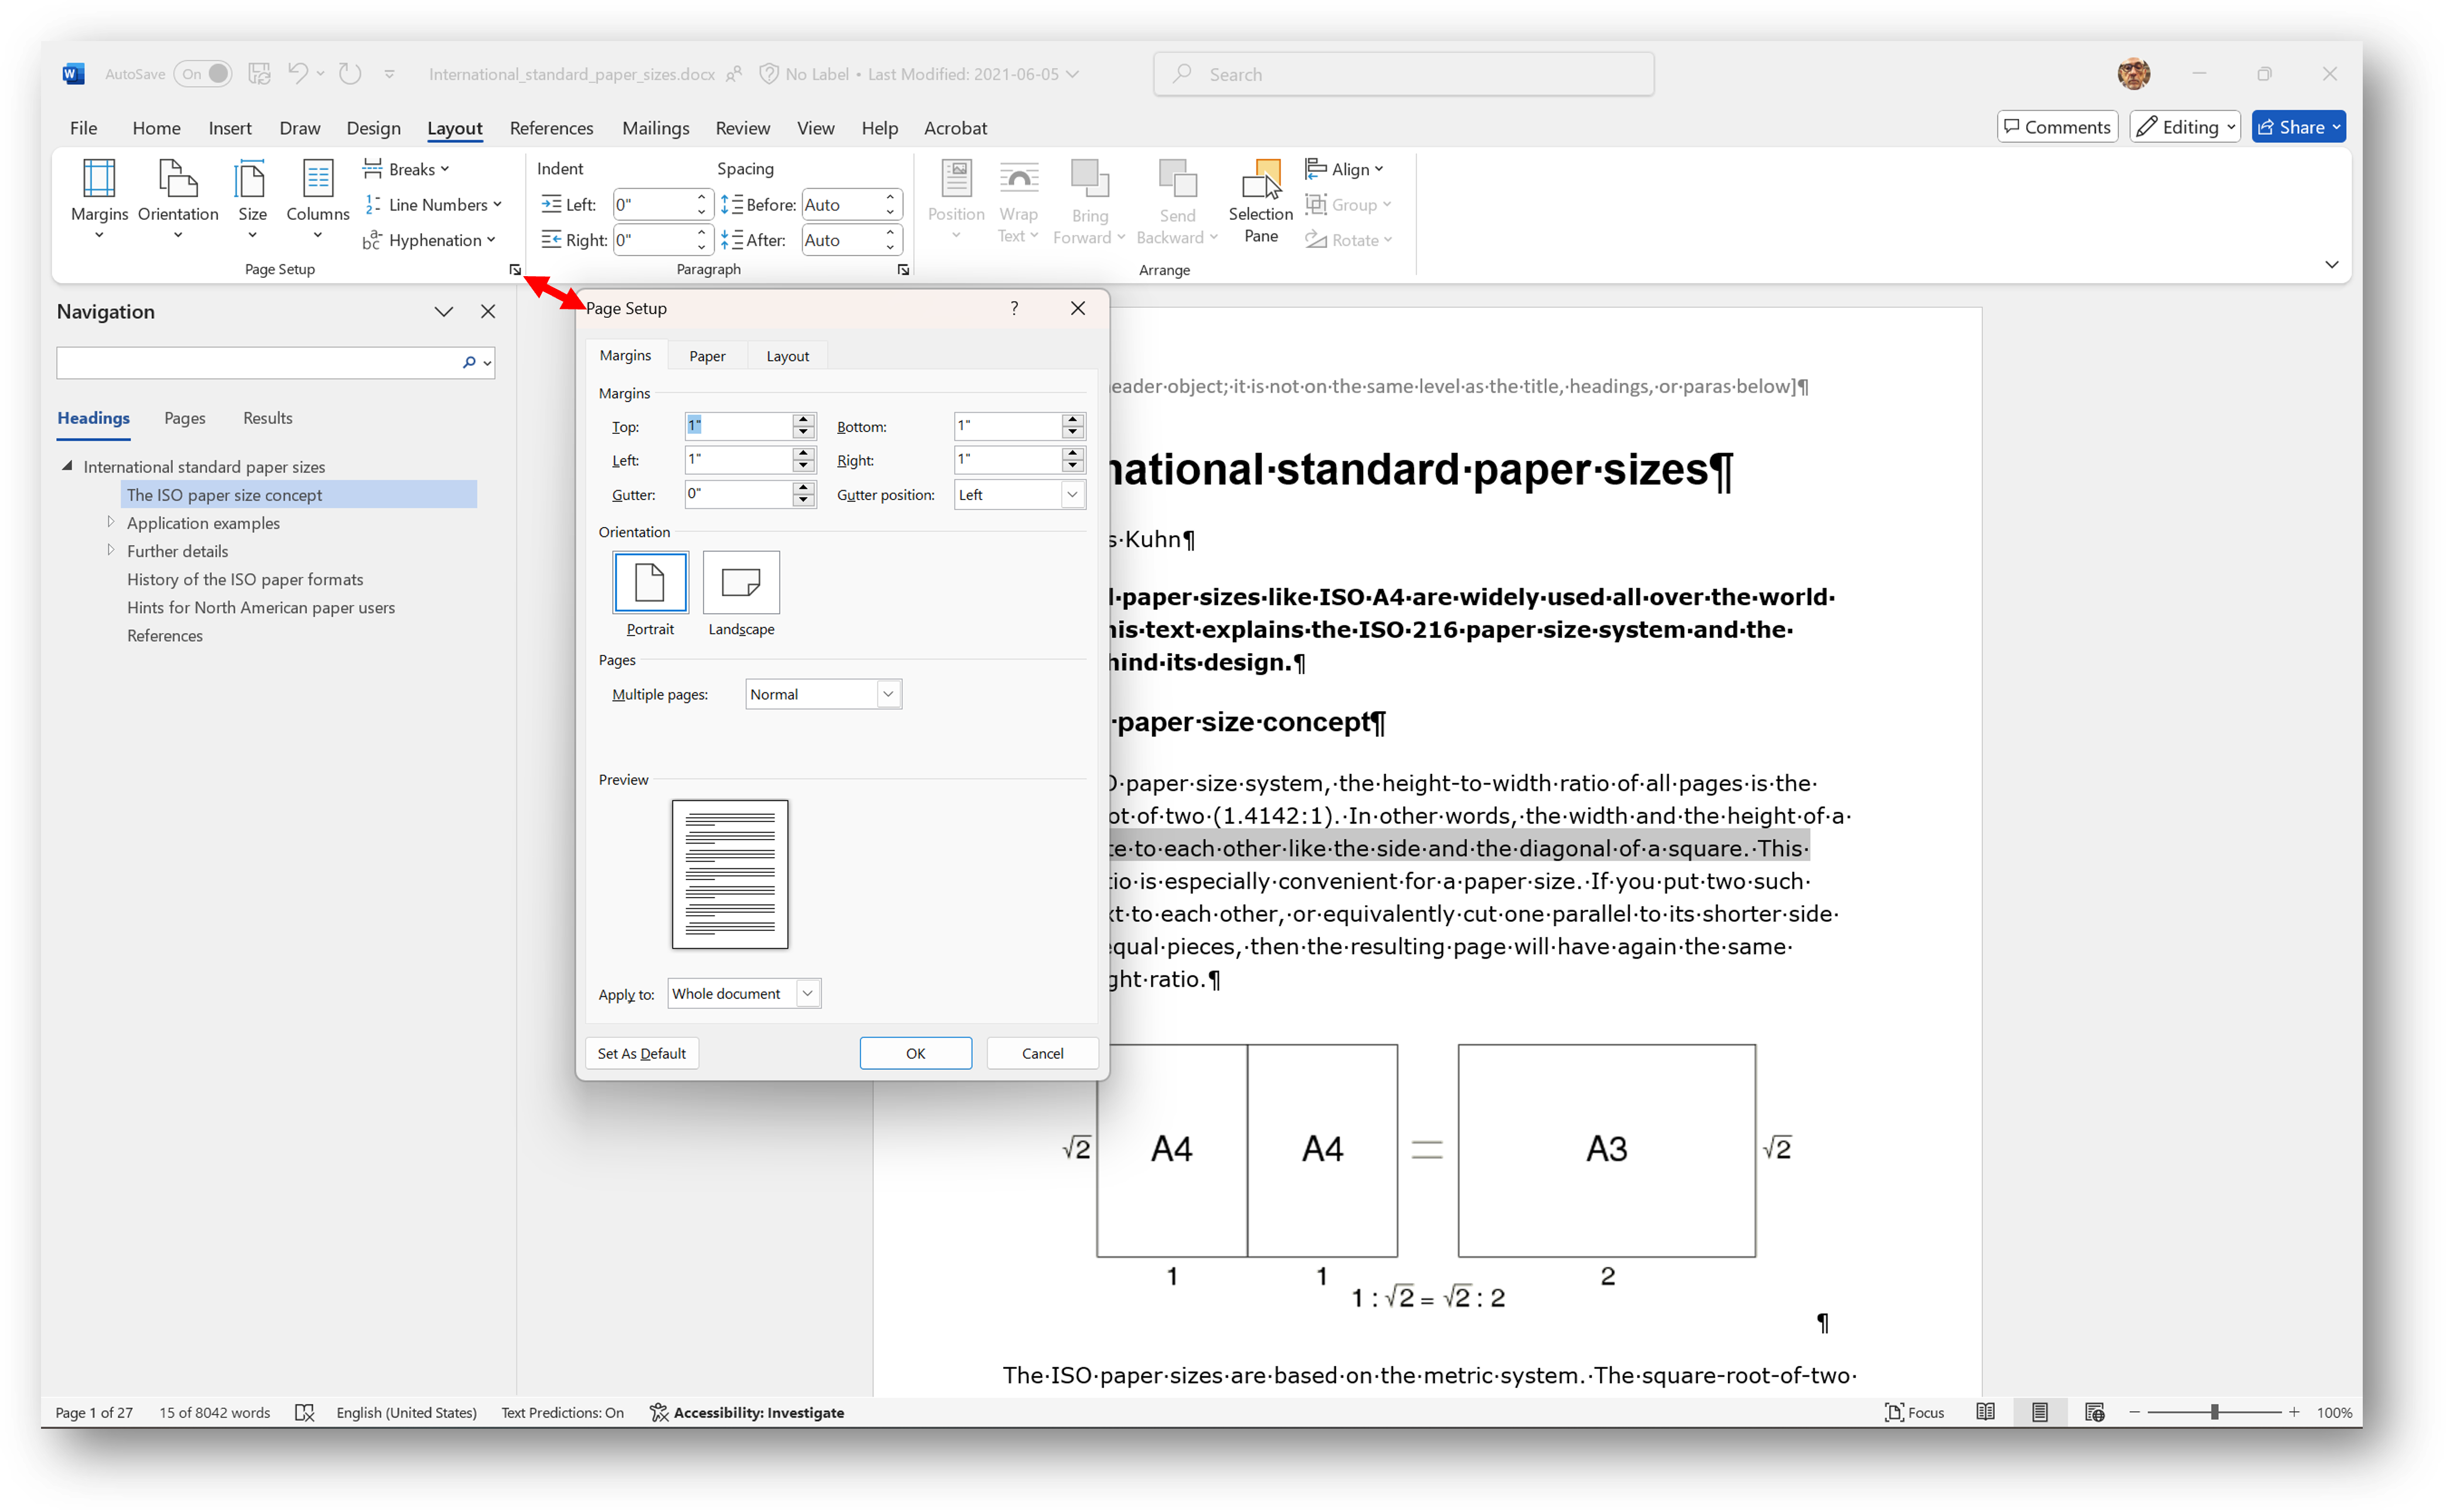
Task: Click the Set As Default button
Action: [641, 1053]
